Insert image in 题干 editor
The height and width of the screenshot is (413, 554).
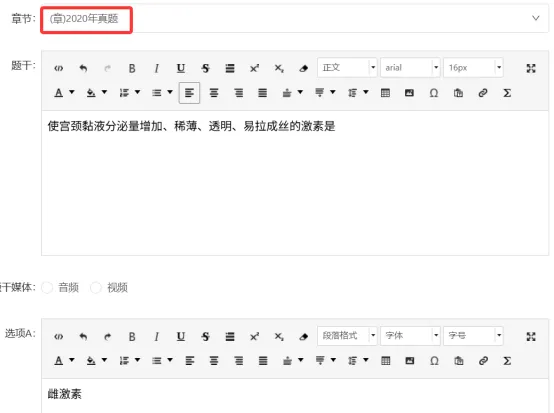pos(409,93)
